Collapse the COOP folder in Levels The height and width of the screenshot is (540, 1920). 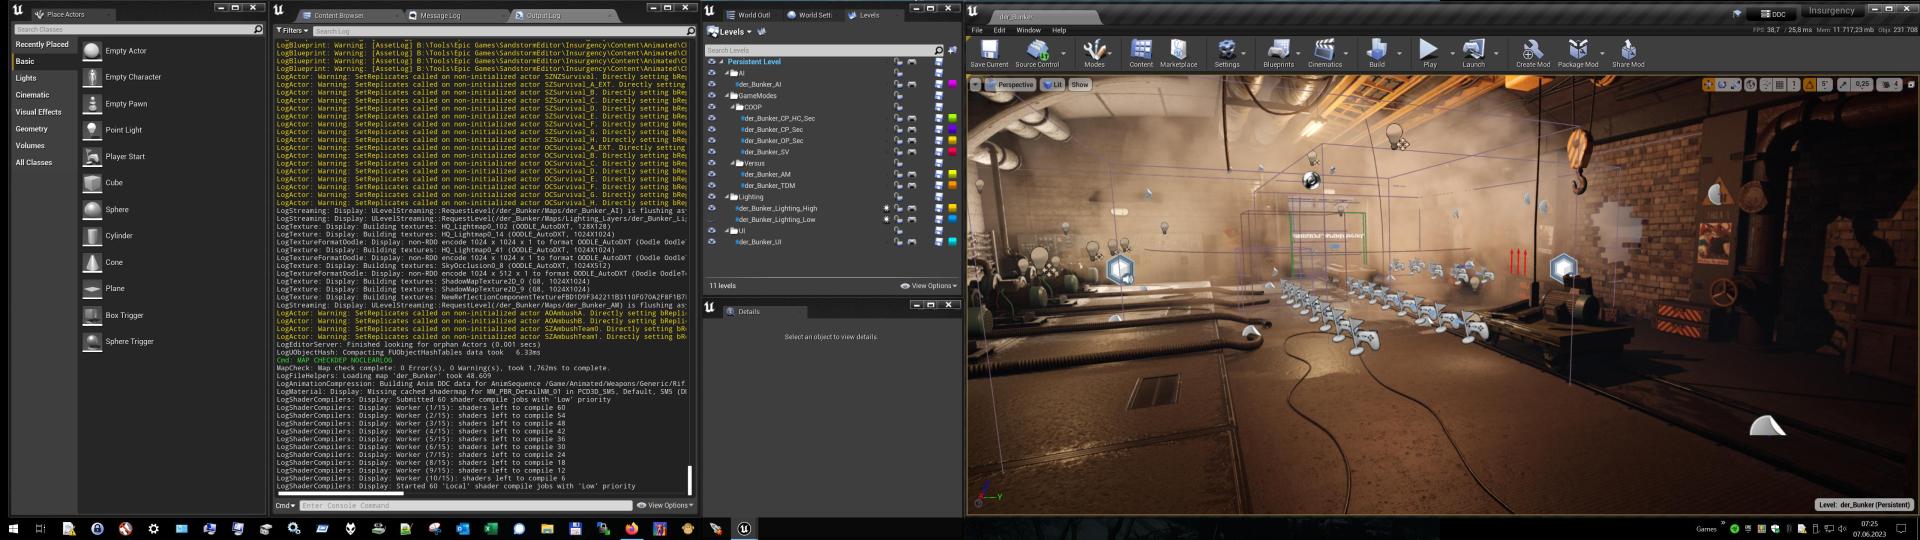[733, 107]
